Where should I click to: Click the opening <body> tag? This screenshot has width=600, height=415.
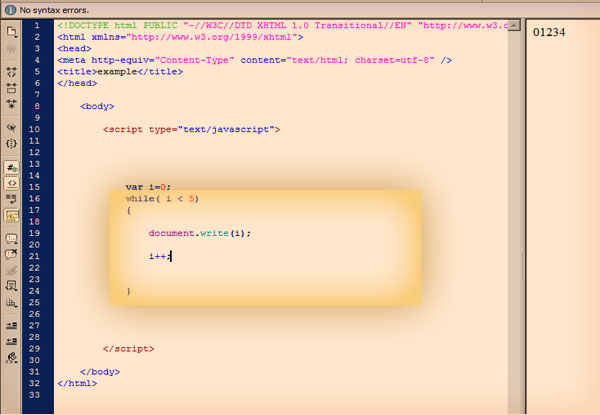pos(97,106)
